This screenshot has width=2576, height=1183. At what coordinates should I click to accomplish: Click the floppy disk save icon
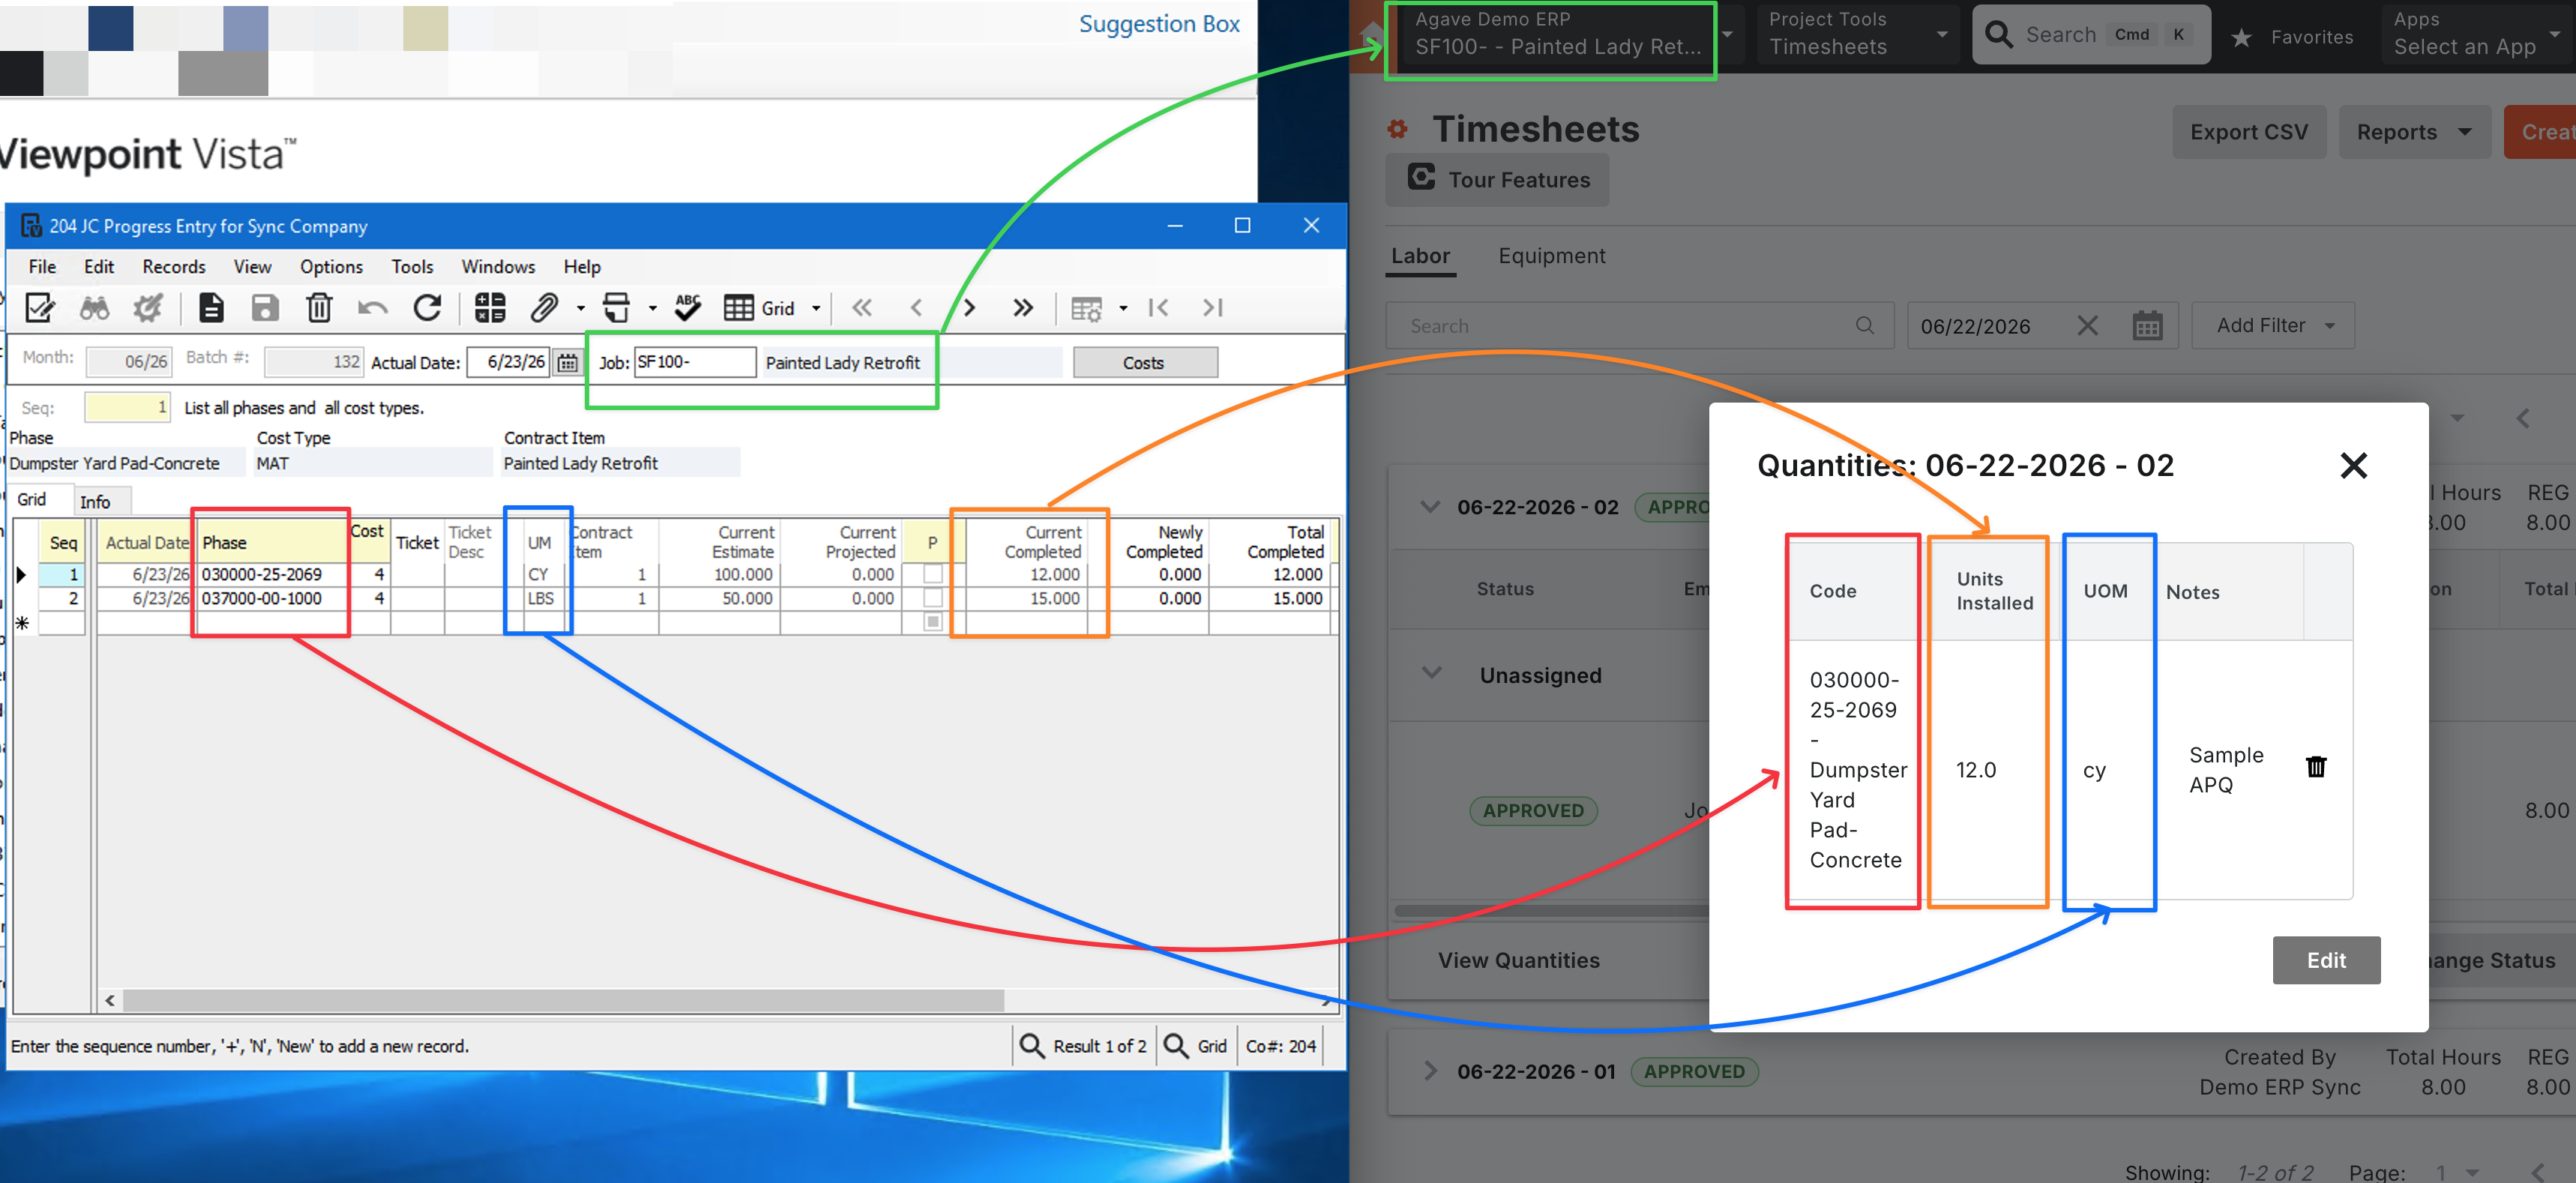click(265, 307)
